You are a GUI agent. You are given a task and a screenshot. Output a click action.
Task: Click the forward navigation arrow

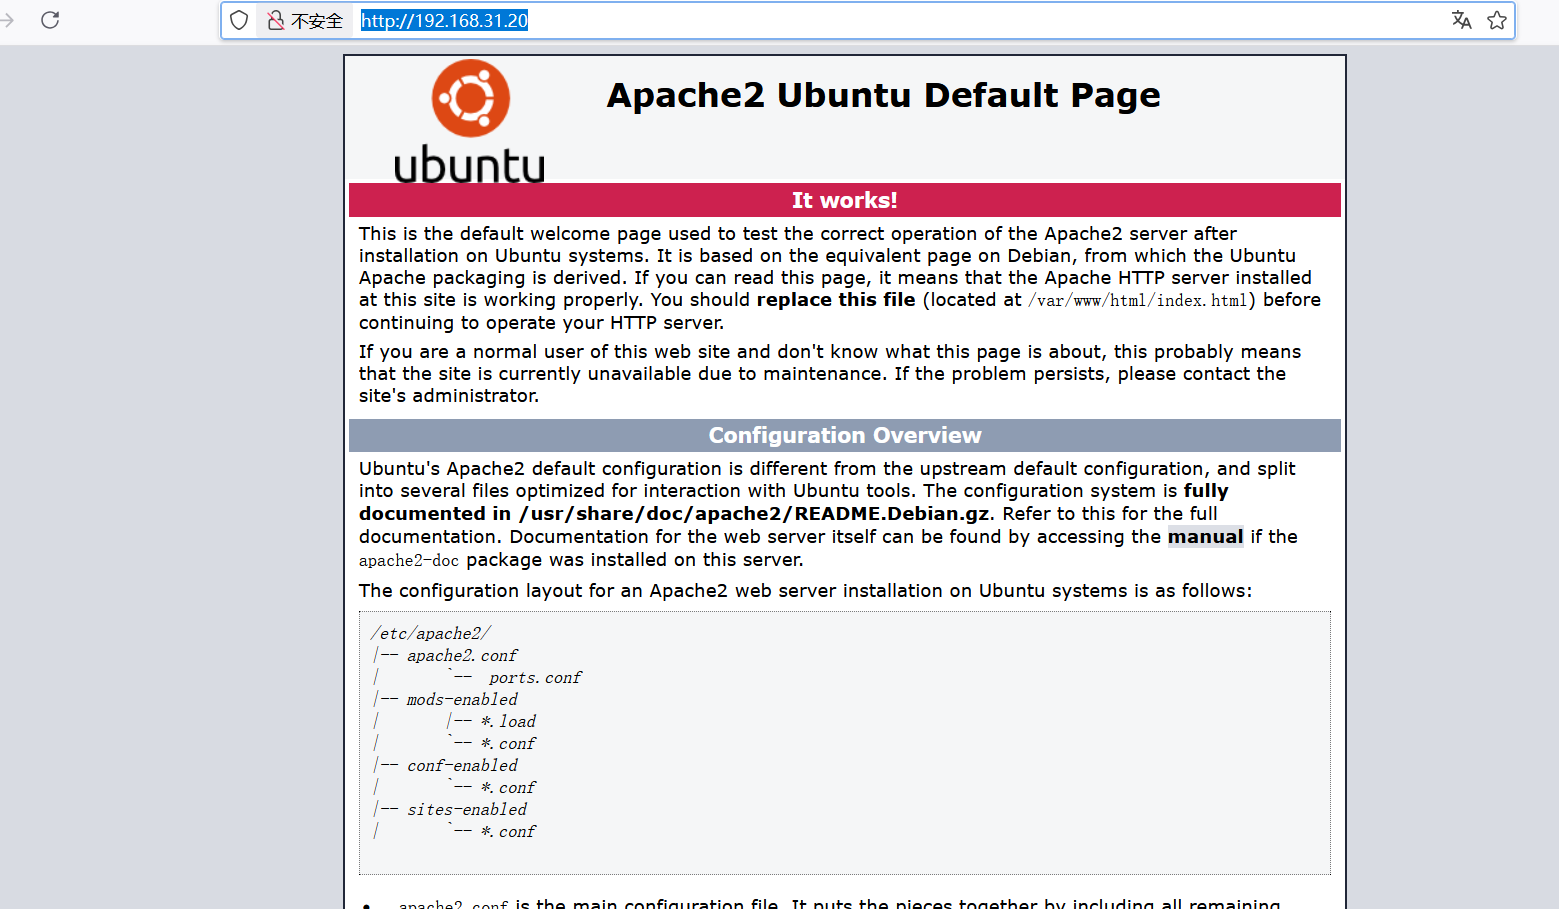click(7, 20)
